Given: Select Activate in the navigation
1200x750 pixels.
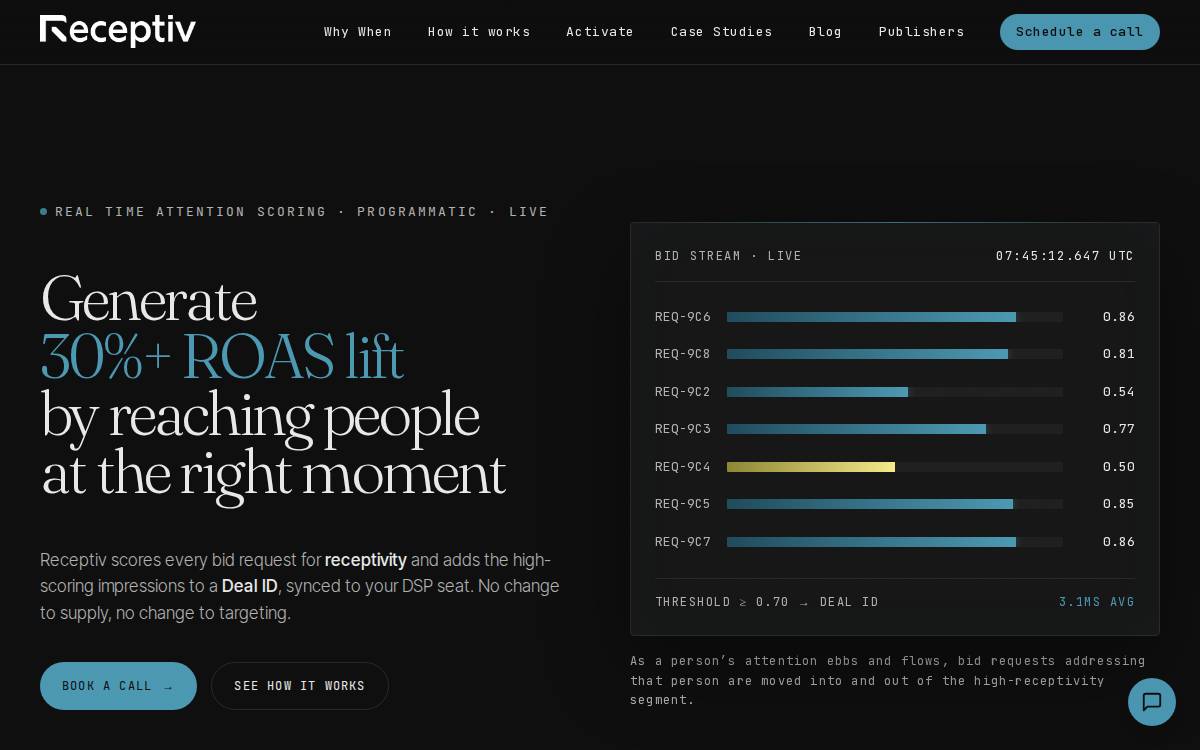Looking at the screenshot, I should pyautogui.click(x=600, y=32).
